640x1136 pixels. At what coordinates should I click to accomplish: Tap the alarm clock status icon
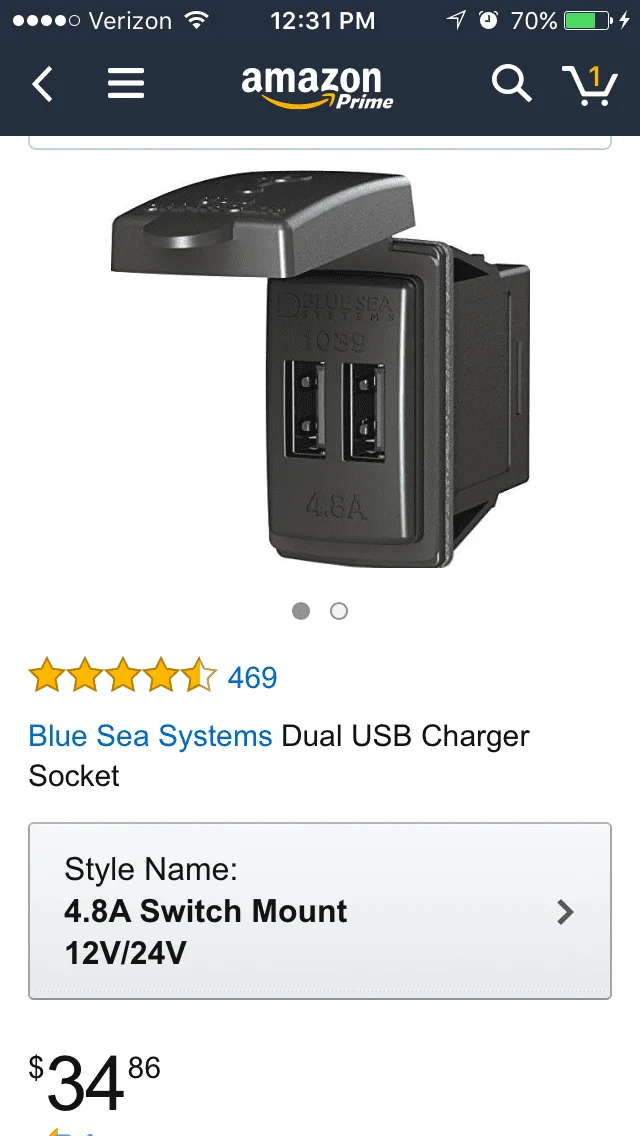[x=489, y=20]
